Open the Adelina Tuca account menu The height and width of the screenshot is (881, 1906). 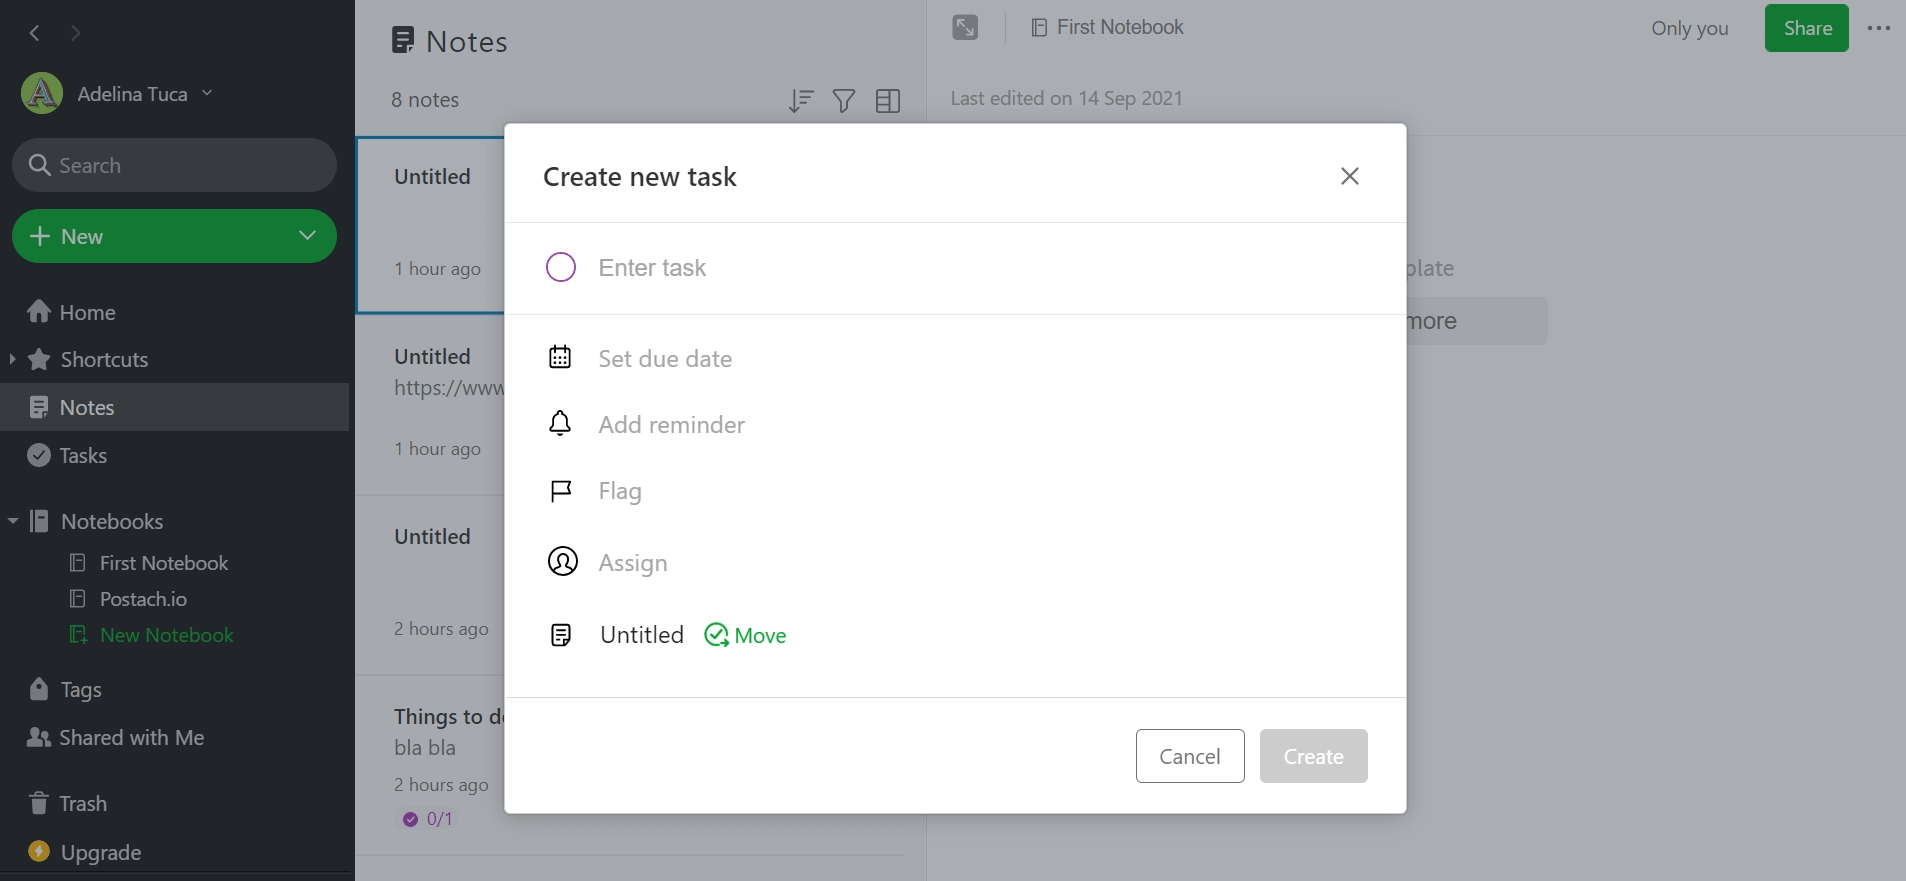[145, 94]
